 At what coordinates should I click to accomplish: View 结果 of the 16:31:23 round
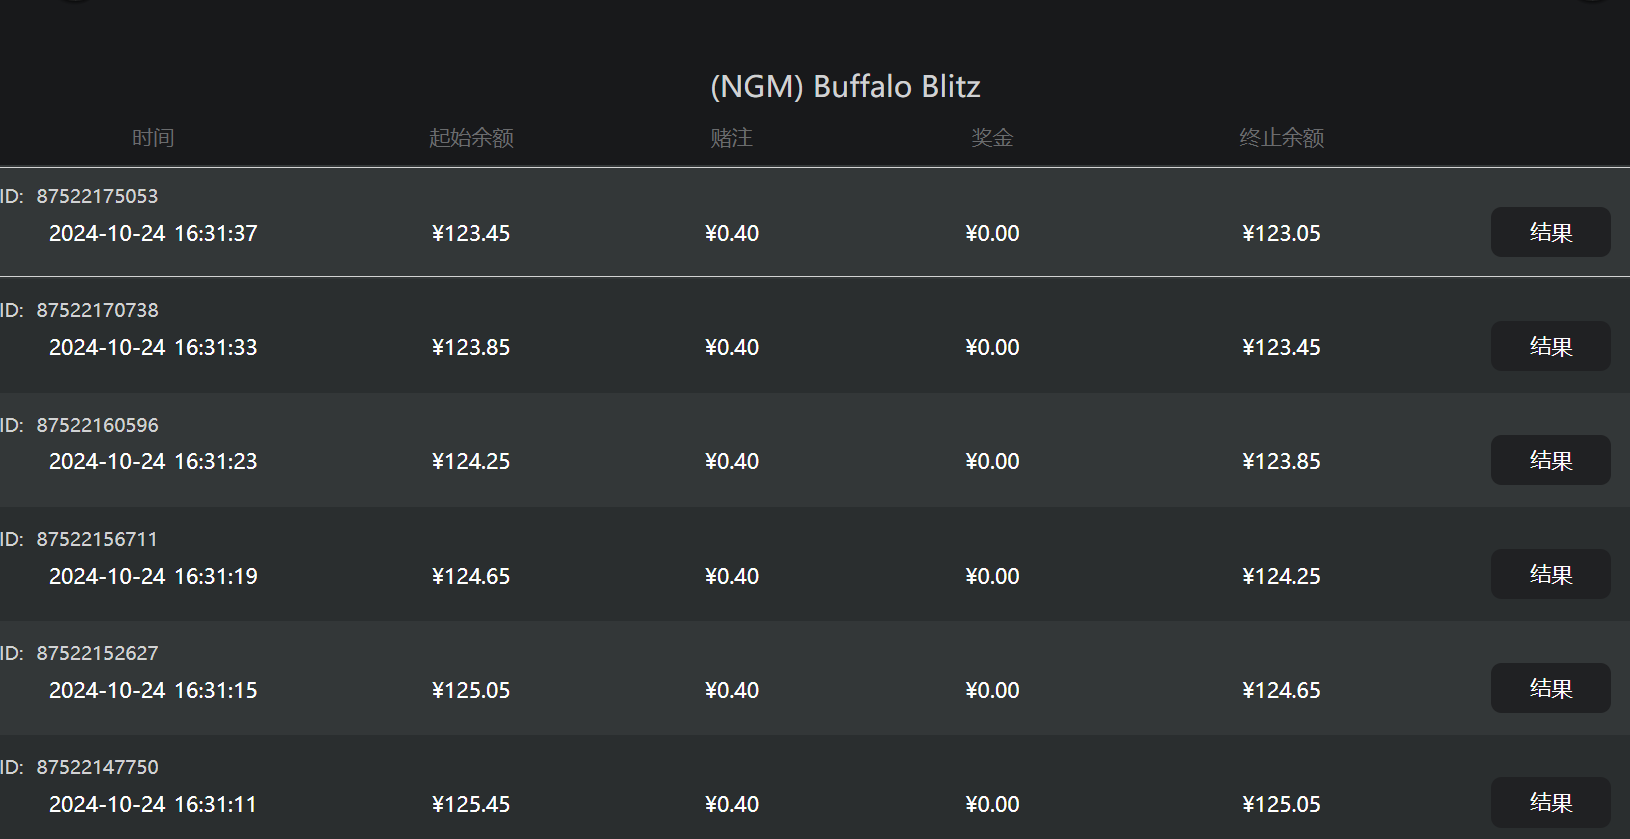click(x=1550, y=460)
